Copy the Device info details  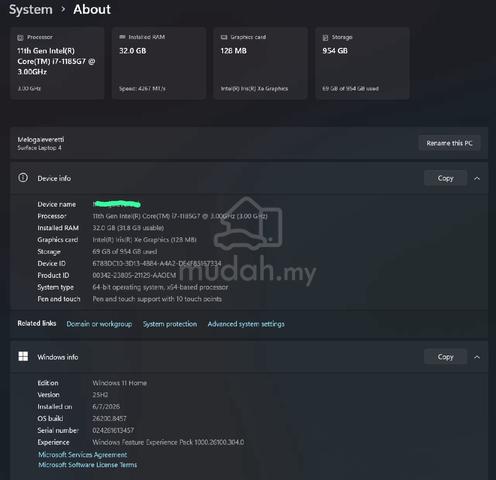pyautogui.click(x=445, y=178)
